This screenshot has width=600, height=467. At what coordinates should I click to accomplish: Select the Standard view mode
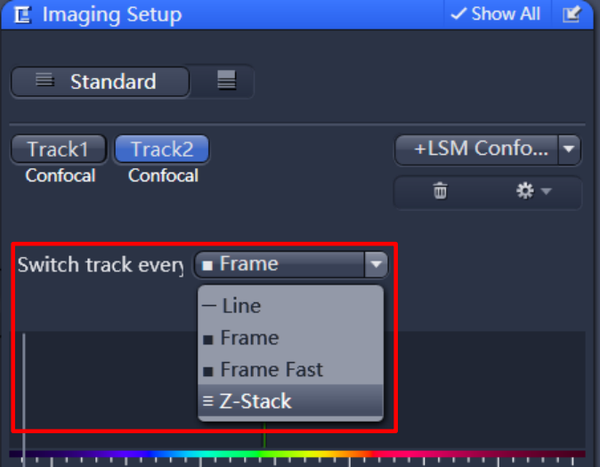[99, 82]
